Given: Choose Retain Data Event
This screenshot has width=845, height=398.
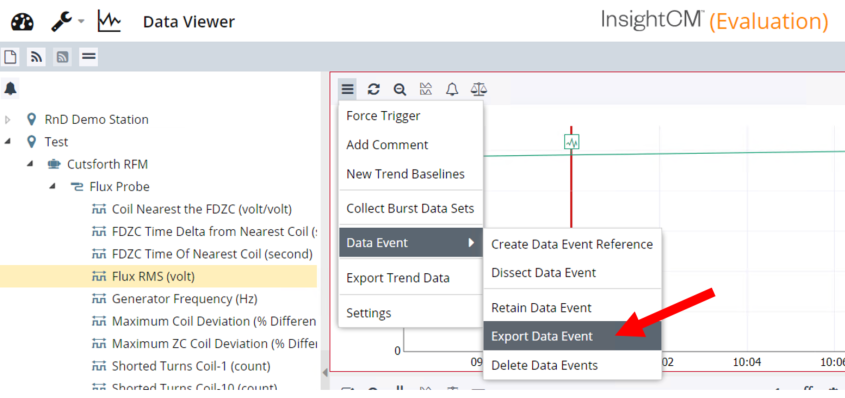Looking at the screenshot, I should (572, 308).
